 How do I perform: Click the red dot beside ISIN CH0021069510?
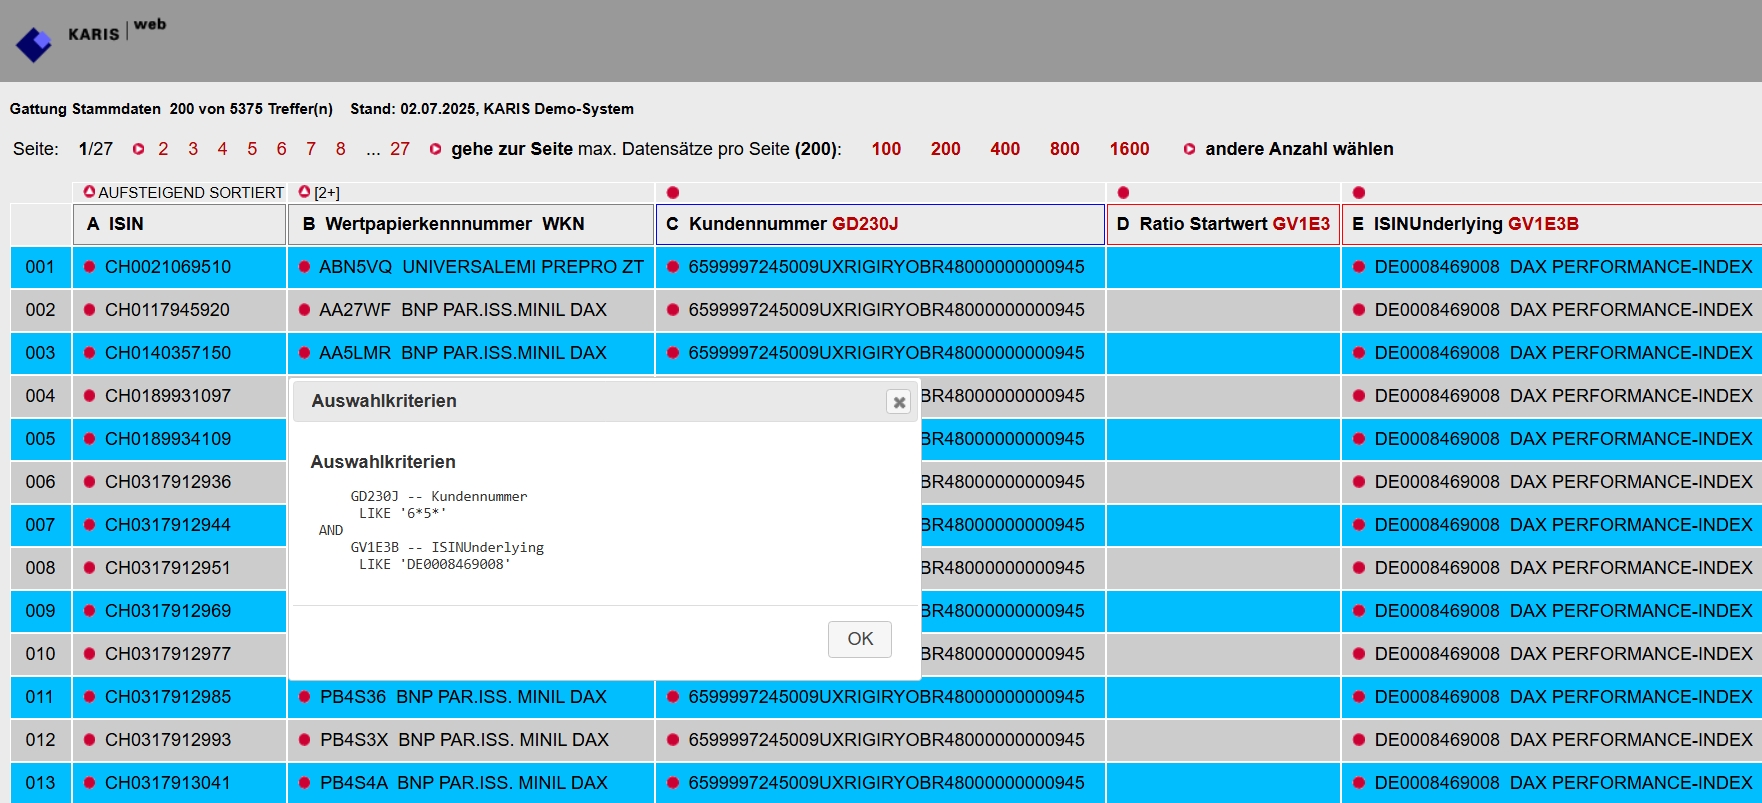[x=90, y=267]
